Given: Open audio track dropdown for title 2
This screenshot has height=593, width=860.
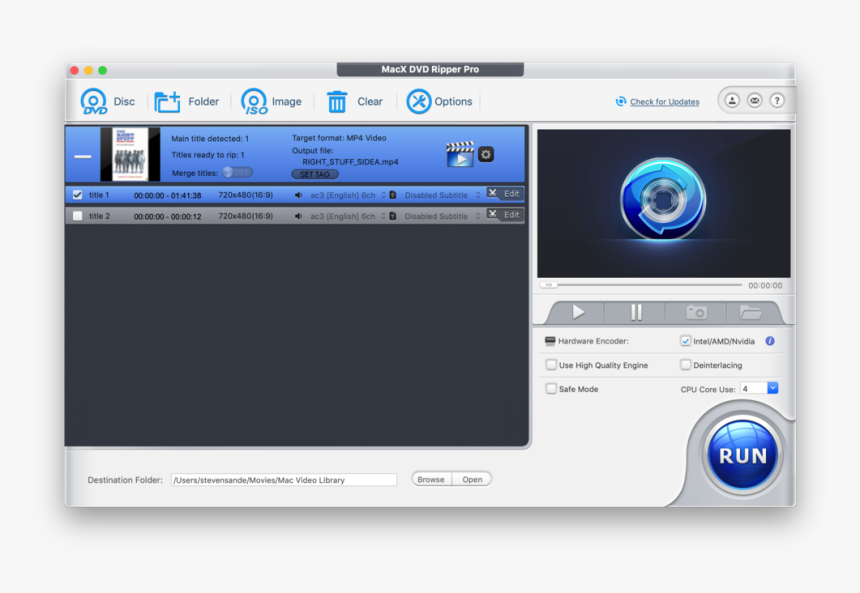Looking at the screenshot, I should 348,216.
